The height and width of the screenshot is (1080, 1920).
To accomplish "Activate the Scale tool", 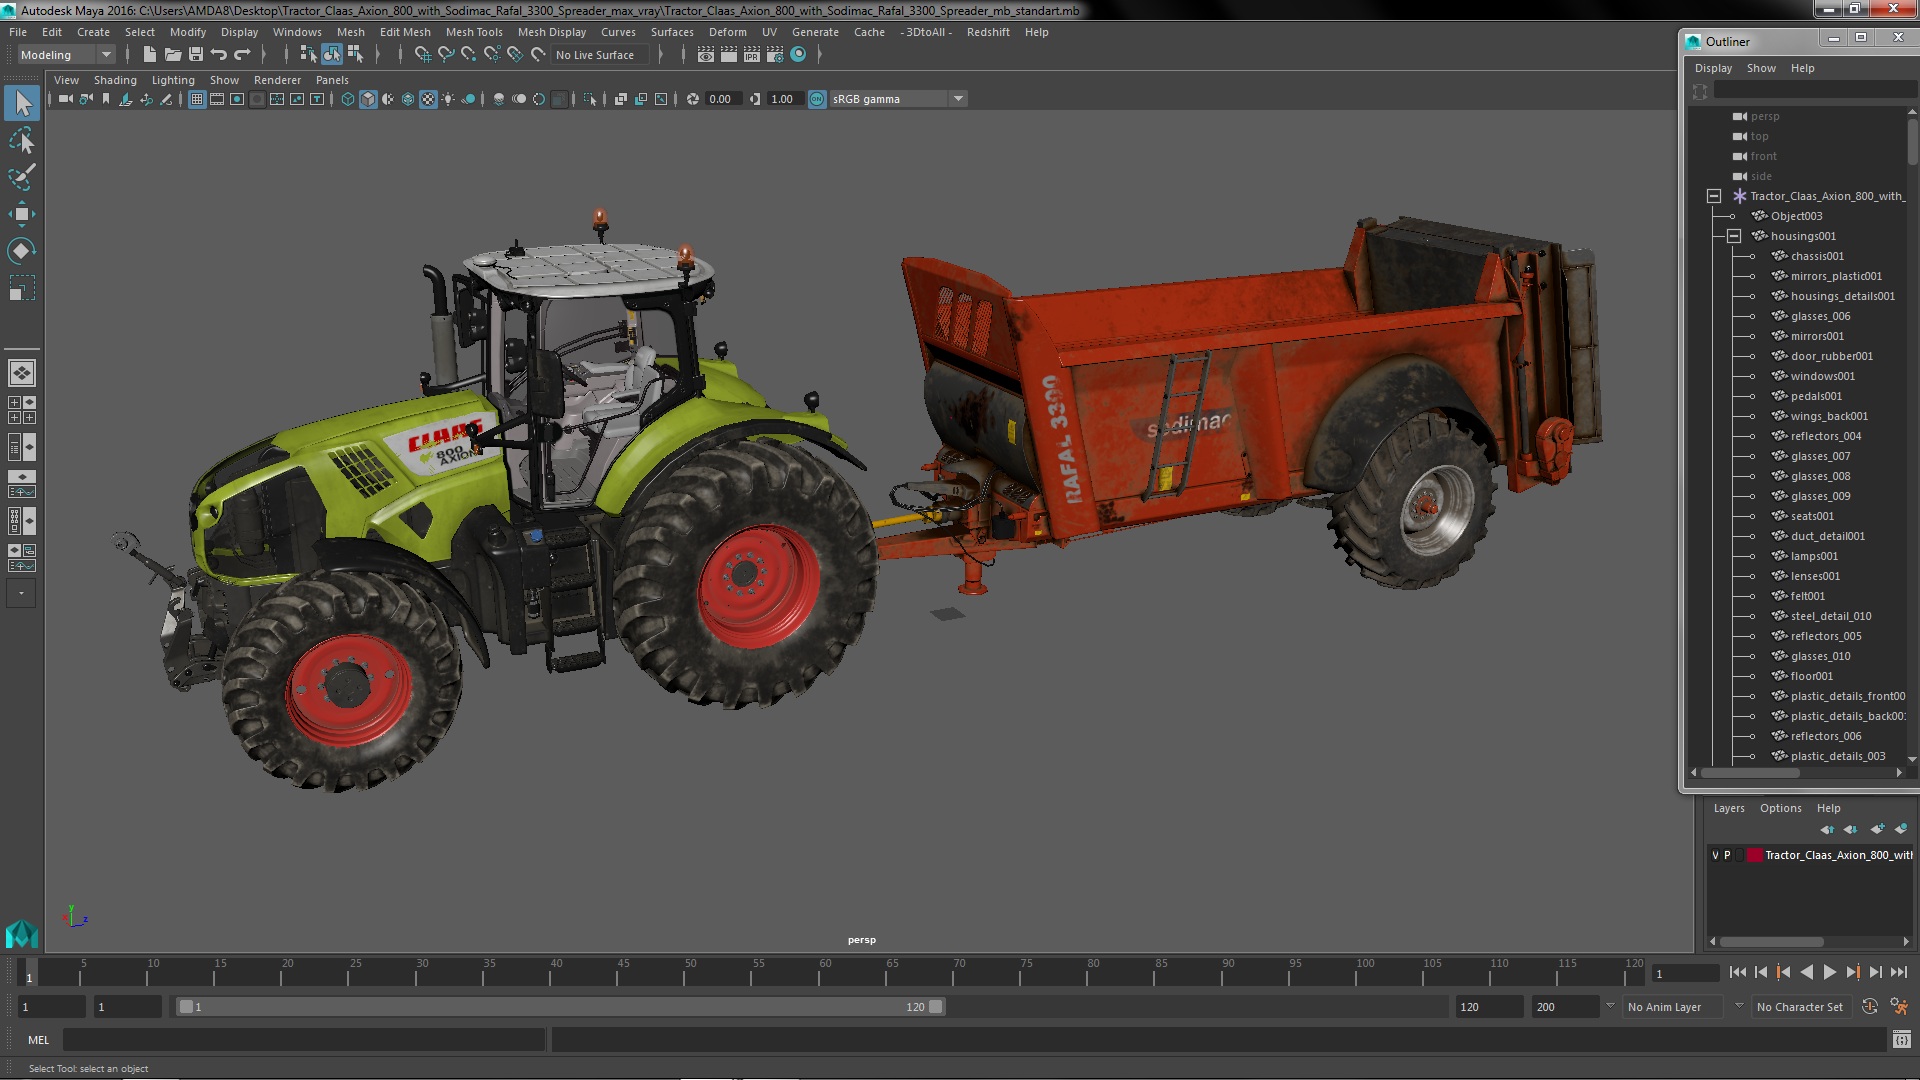I will click(22, 288).
